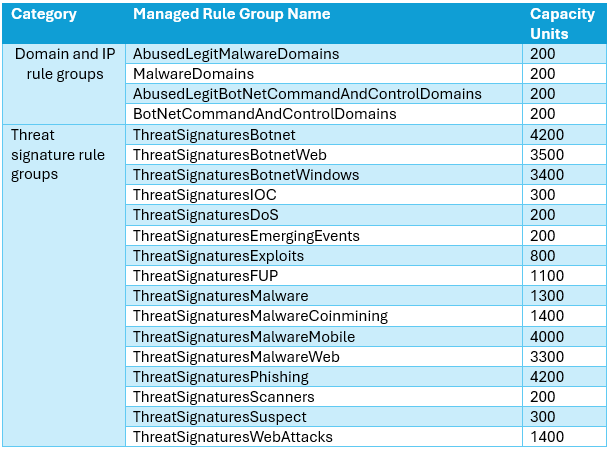This screenshot has height=450, width=609.
Task: Click the ThreatSignaturesDoS cell
Action: tap(205, 215)
